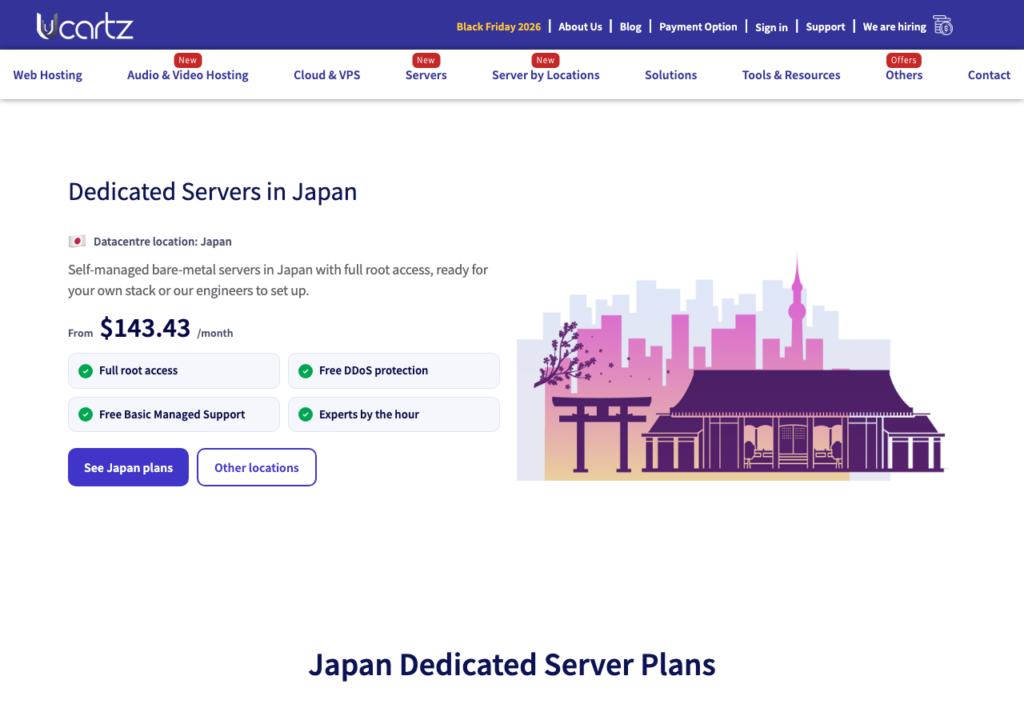Open the Solutions menu
Viewport: 1024px width, 720px height.
[671, 75]
